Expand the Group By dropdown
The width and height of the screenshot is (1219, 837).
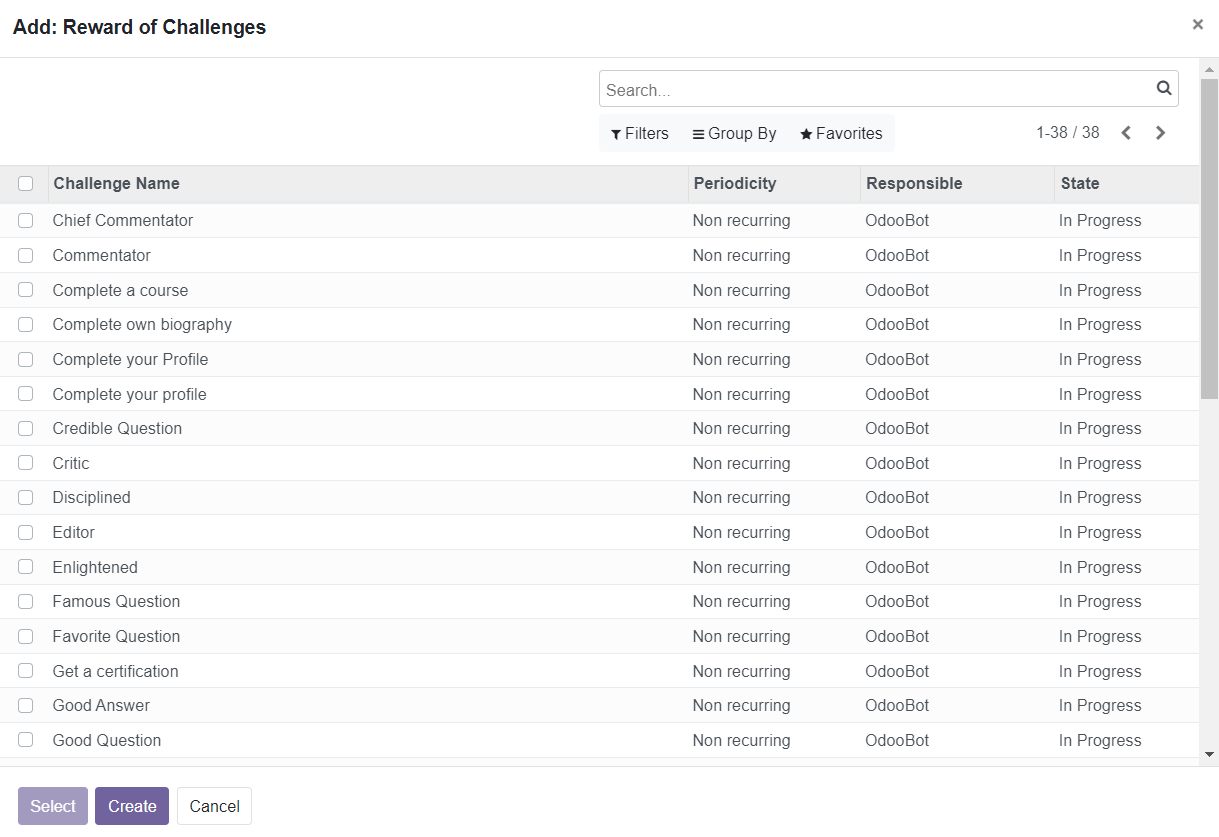tap(734, 134)
